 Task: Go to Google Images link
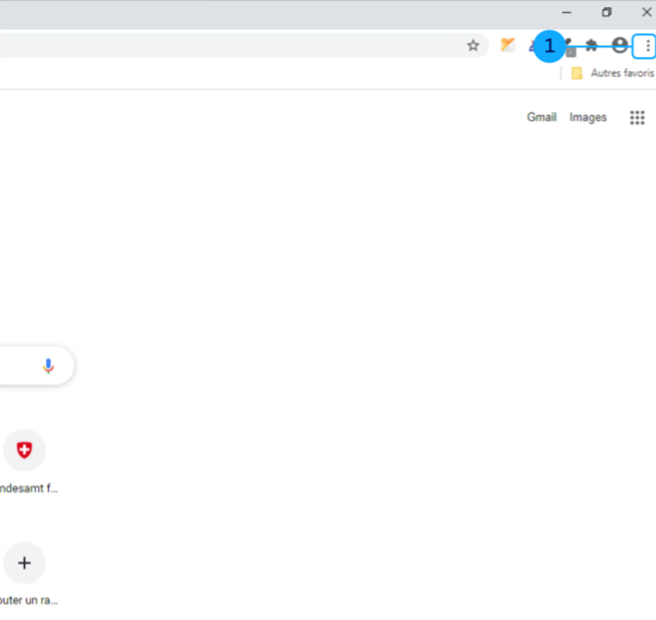point(588,118)
